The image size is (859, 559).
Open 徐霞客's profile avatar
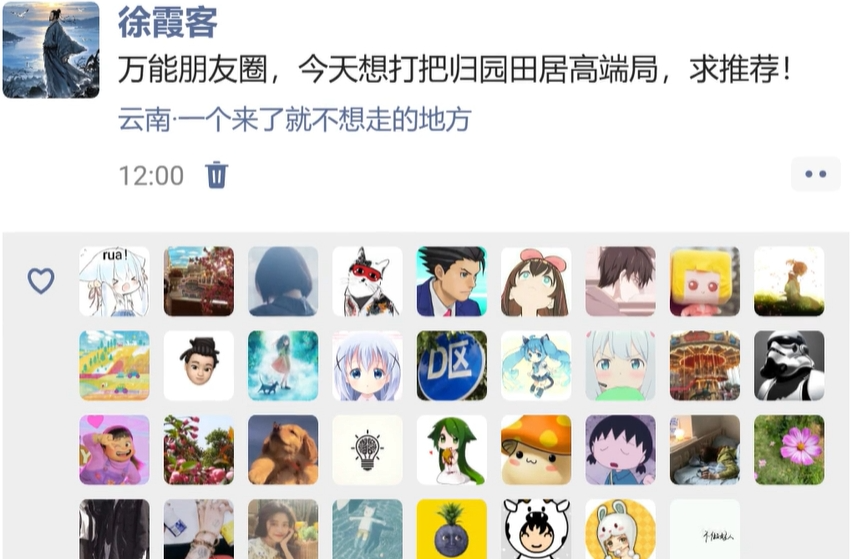[51, 50]
